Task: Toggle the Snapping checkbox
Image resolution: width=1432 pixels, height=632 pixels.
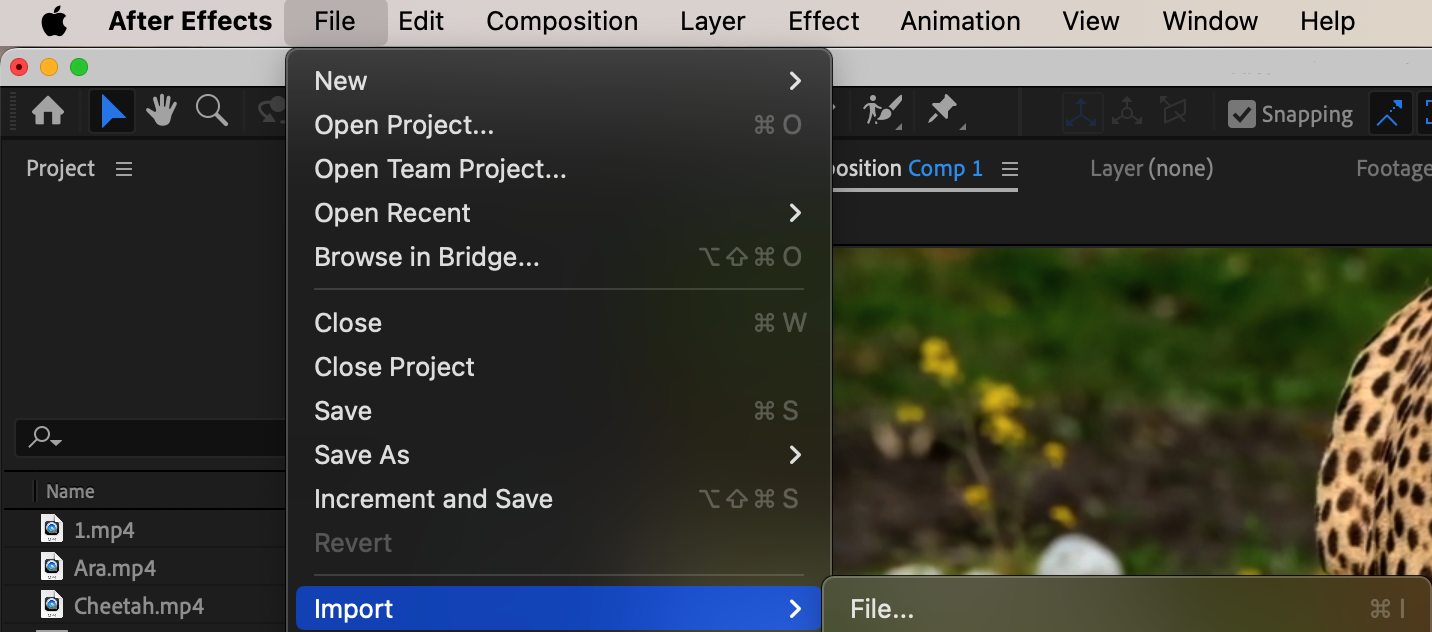Action: click(x=1242, y=114)
